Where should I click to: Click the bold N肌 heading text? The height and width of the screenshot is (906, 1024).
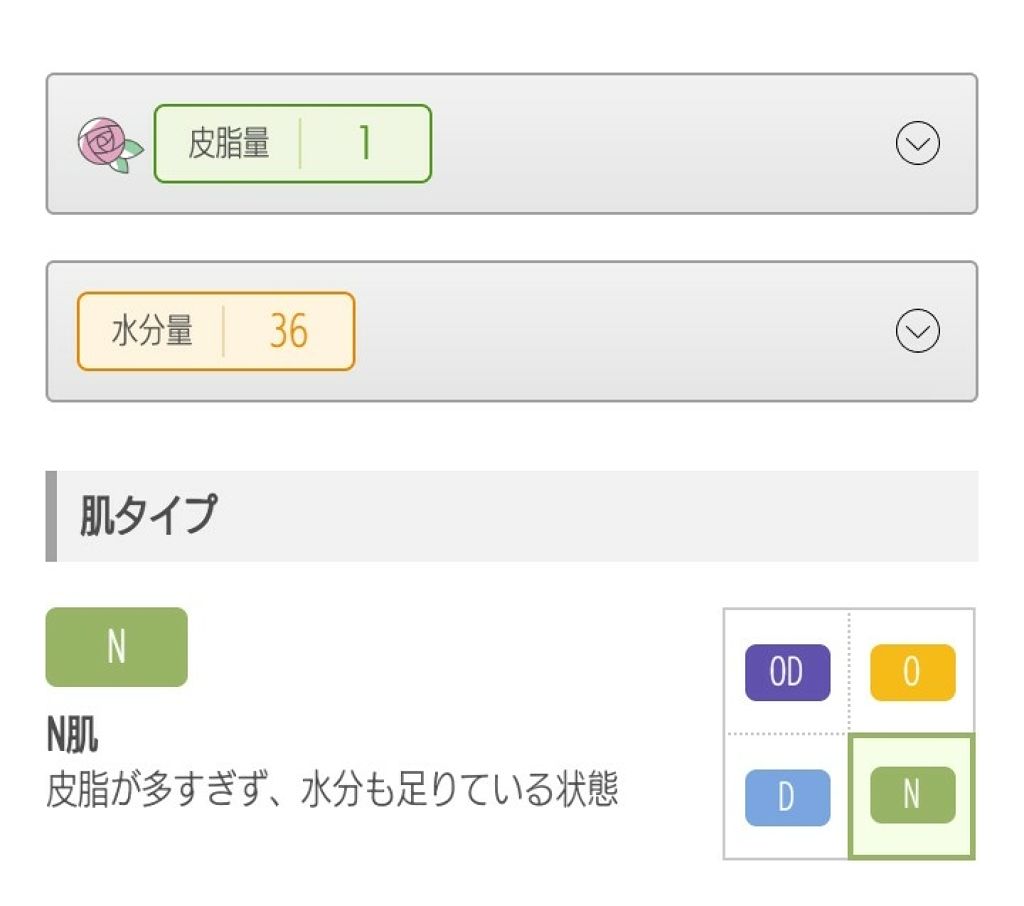tap(72, 737)
